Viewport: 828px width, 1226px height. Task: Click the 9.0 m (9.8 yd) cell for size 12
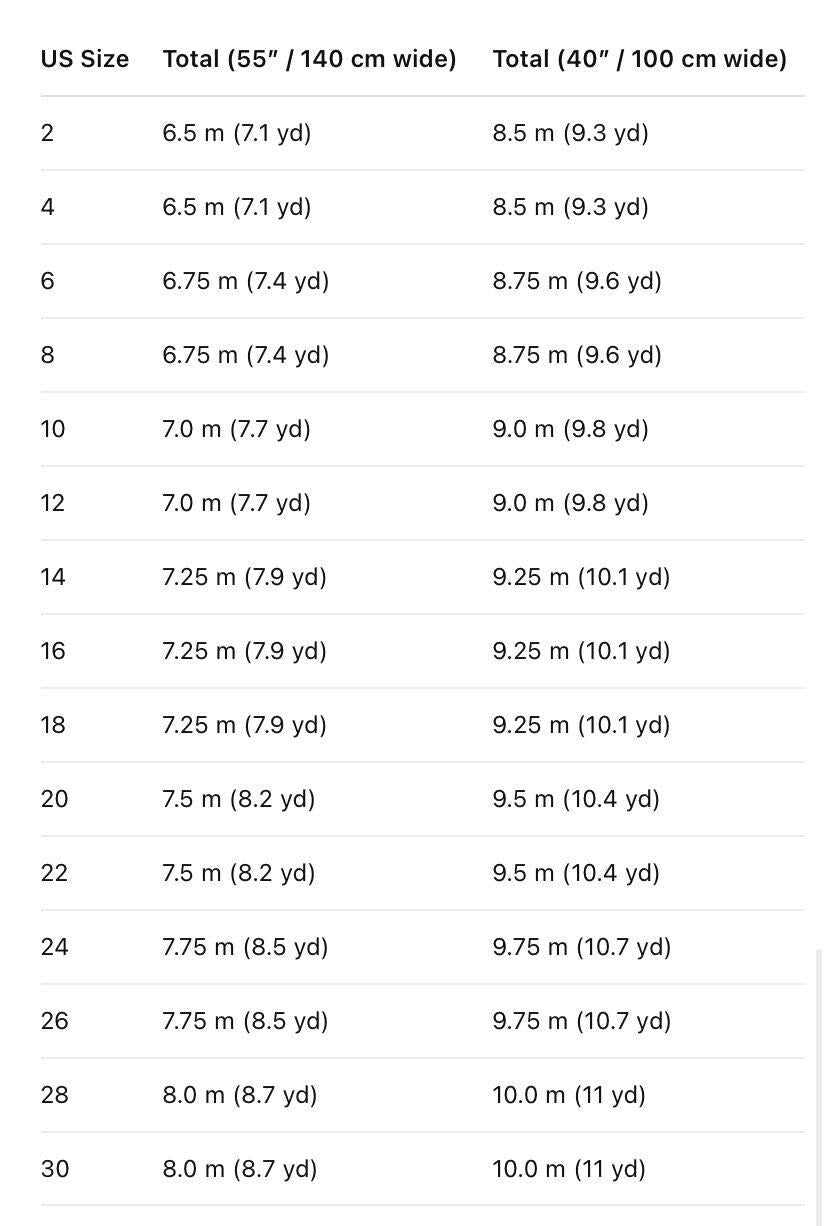571,503
